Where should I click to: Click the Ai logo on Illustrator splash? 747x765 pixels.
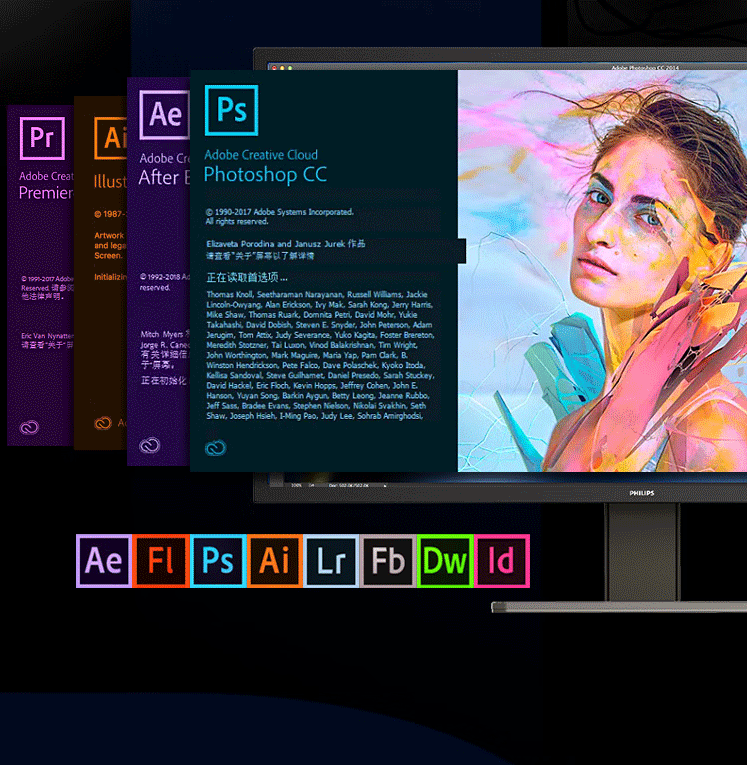111,138
